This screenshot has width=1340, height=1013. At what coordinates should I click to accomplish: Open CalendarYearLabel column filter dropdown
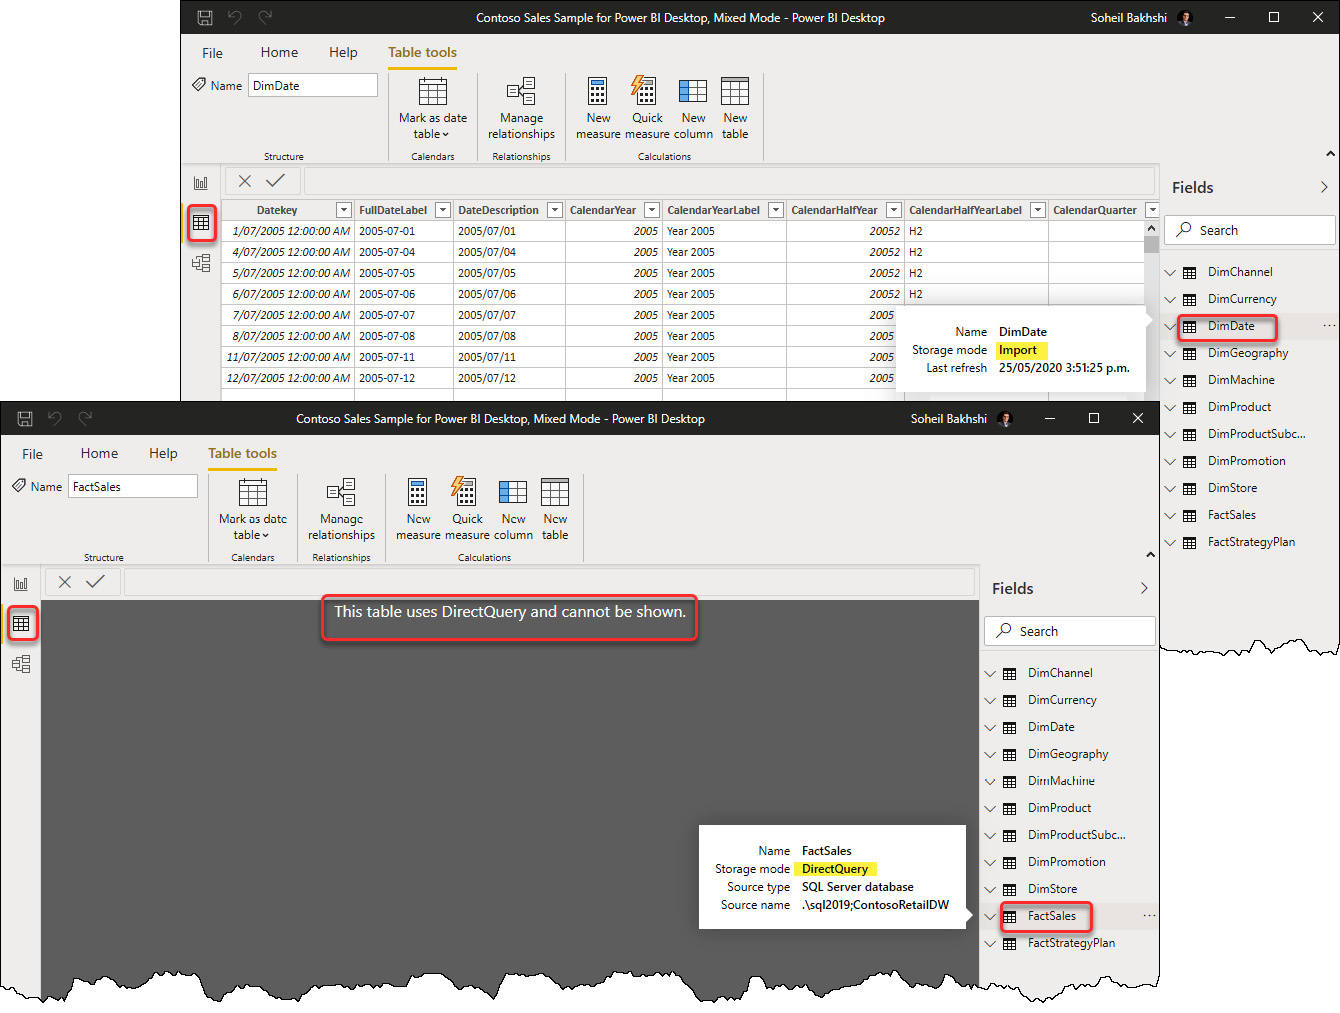tap(775, 210)
